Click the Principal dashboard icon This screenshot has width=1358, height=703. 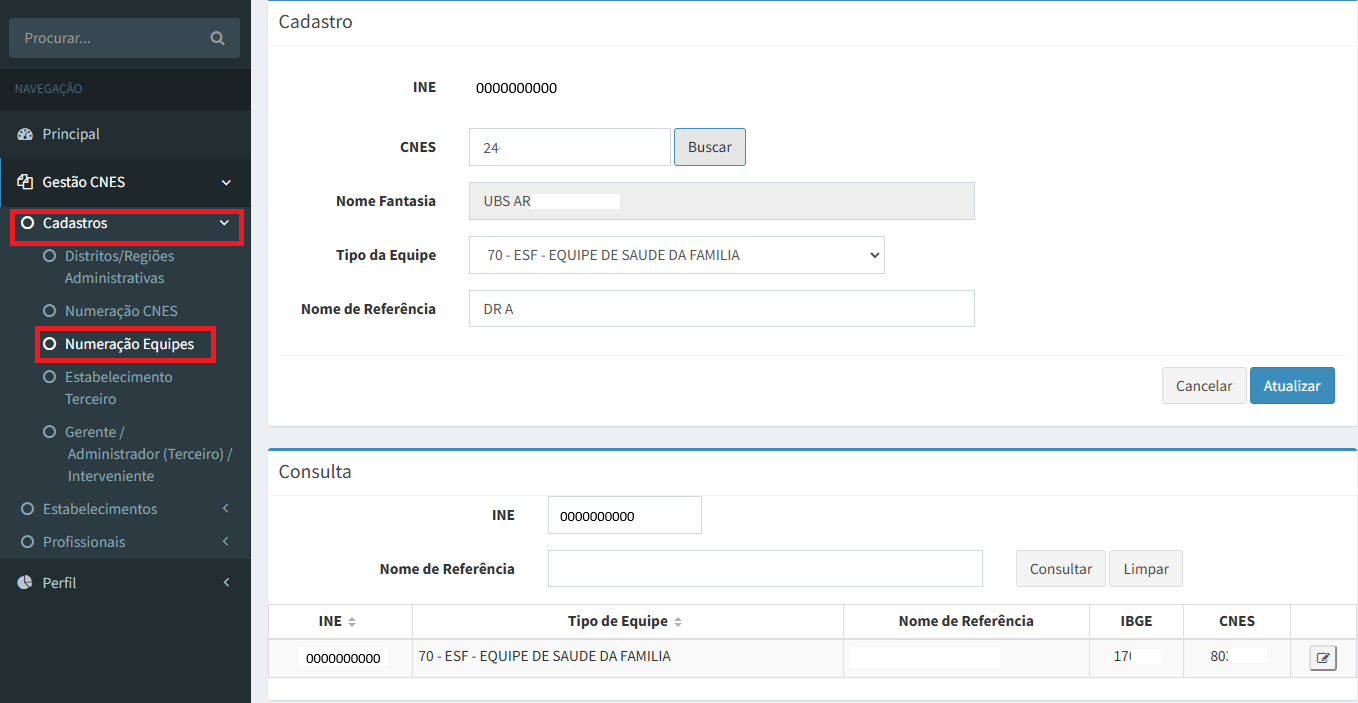tap(25, 134)
